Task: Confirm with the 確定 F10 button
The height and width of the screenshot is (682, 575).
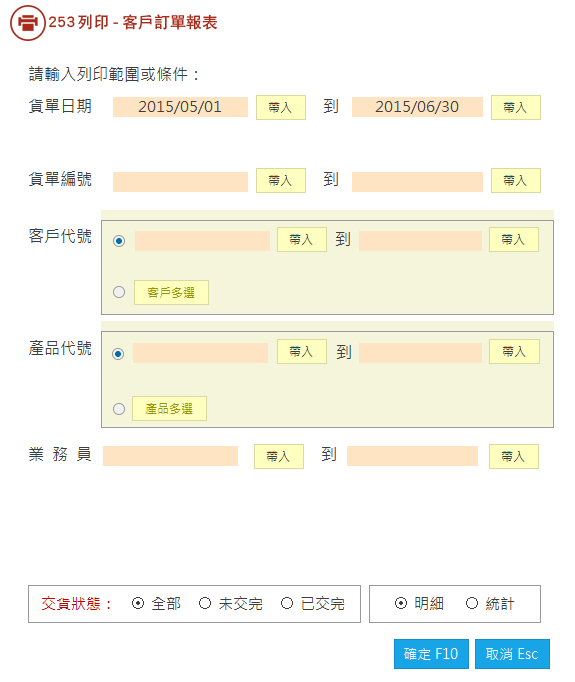Action: coord(431,654)
